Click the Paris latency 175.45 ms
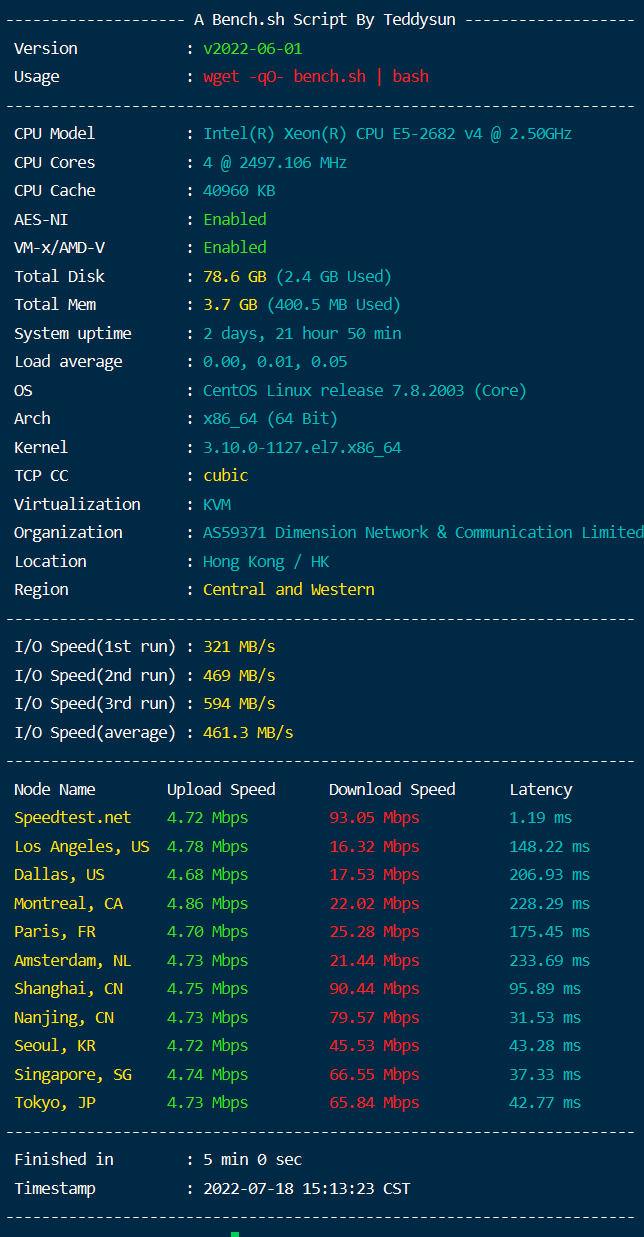This screenshot has width=644, height=1237. pos(550,931)
